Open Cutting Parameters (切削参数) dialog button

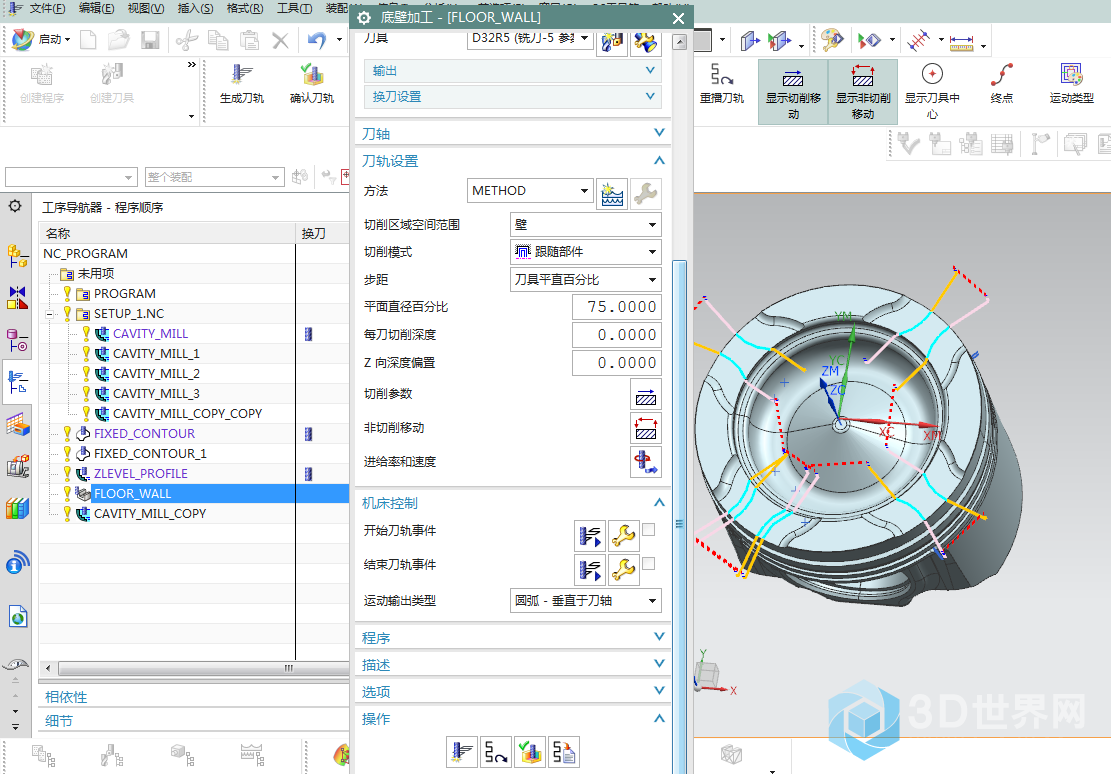pyautogui.click(x=645, y=394)
